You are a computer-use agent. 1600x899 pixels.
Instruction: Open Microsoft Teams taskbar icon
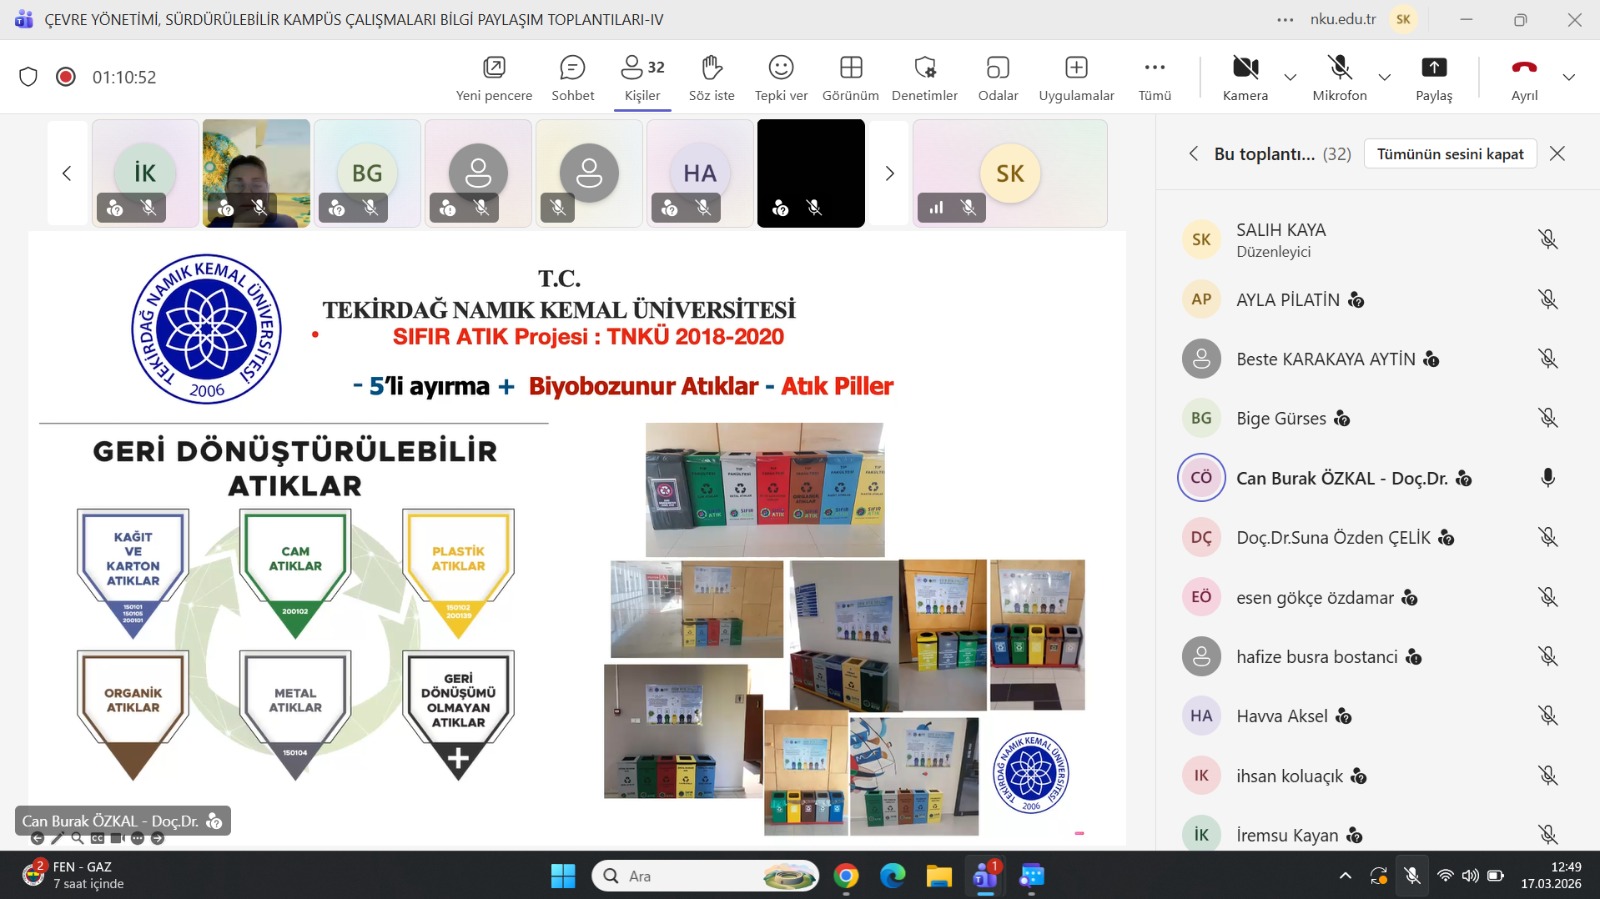pyautogui.click(x=985, y=876)
